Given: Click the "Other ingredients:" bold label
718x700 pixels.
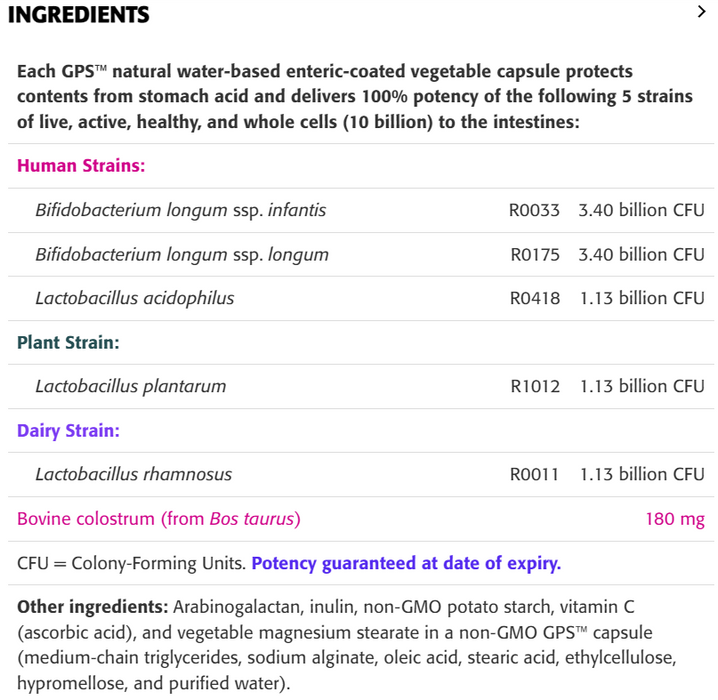Looking at the screenshot, I should coord(92,607).
